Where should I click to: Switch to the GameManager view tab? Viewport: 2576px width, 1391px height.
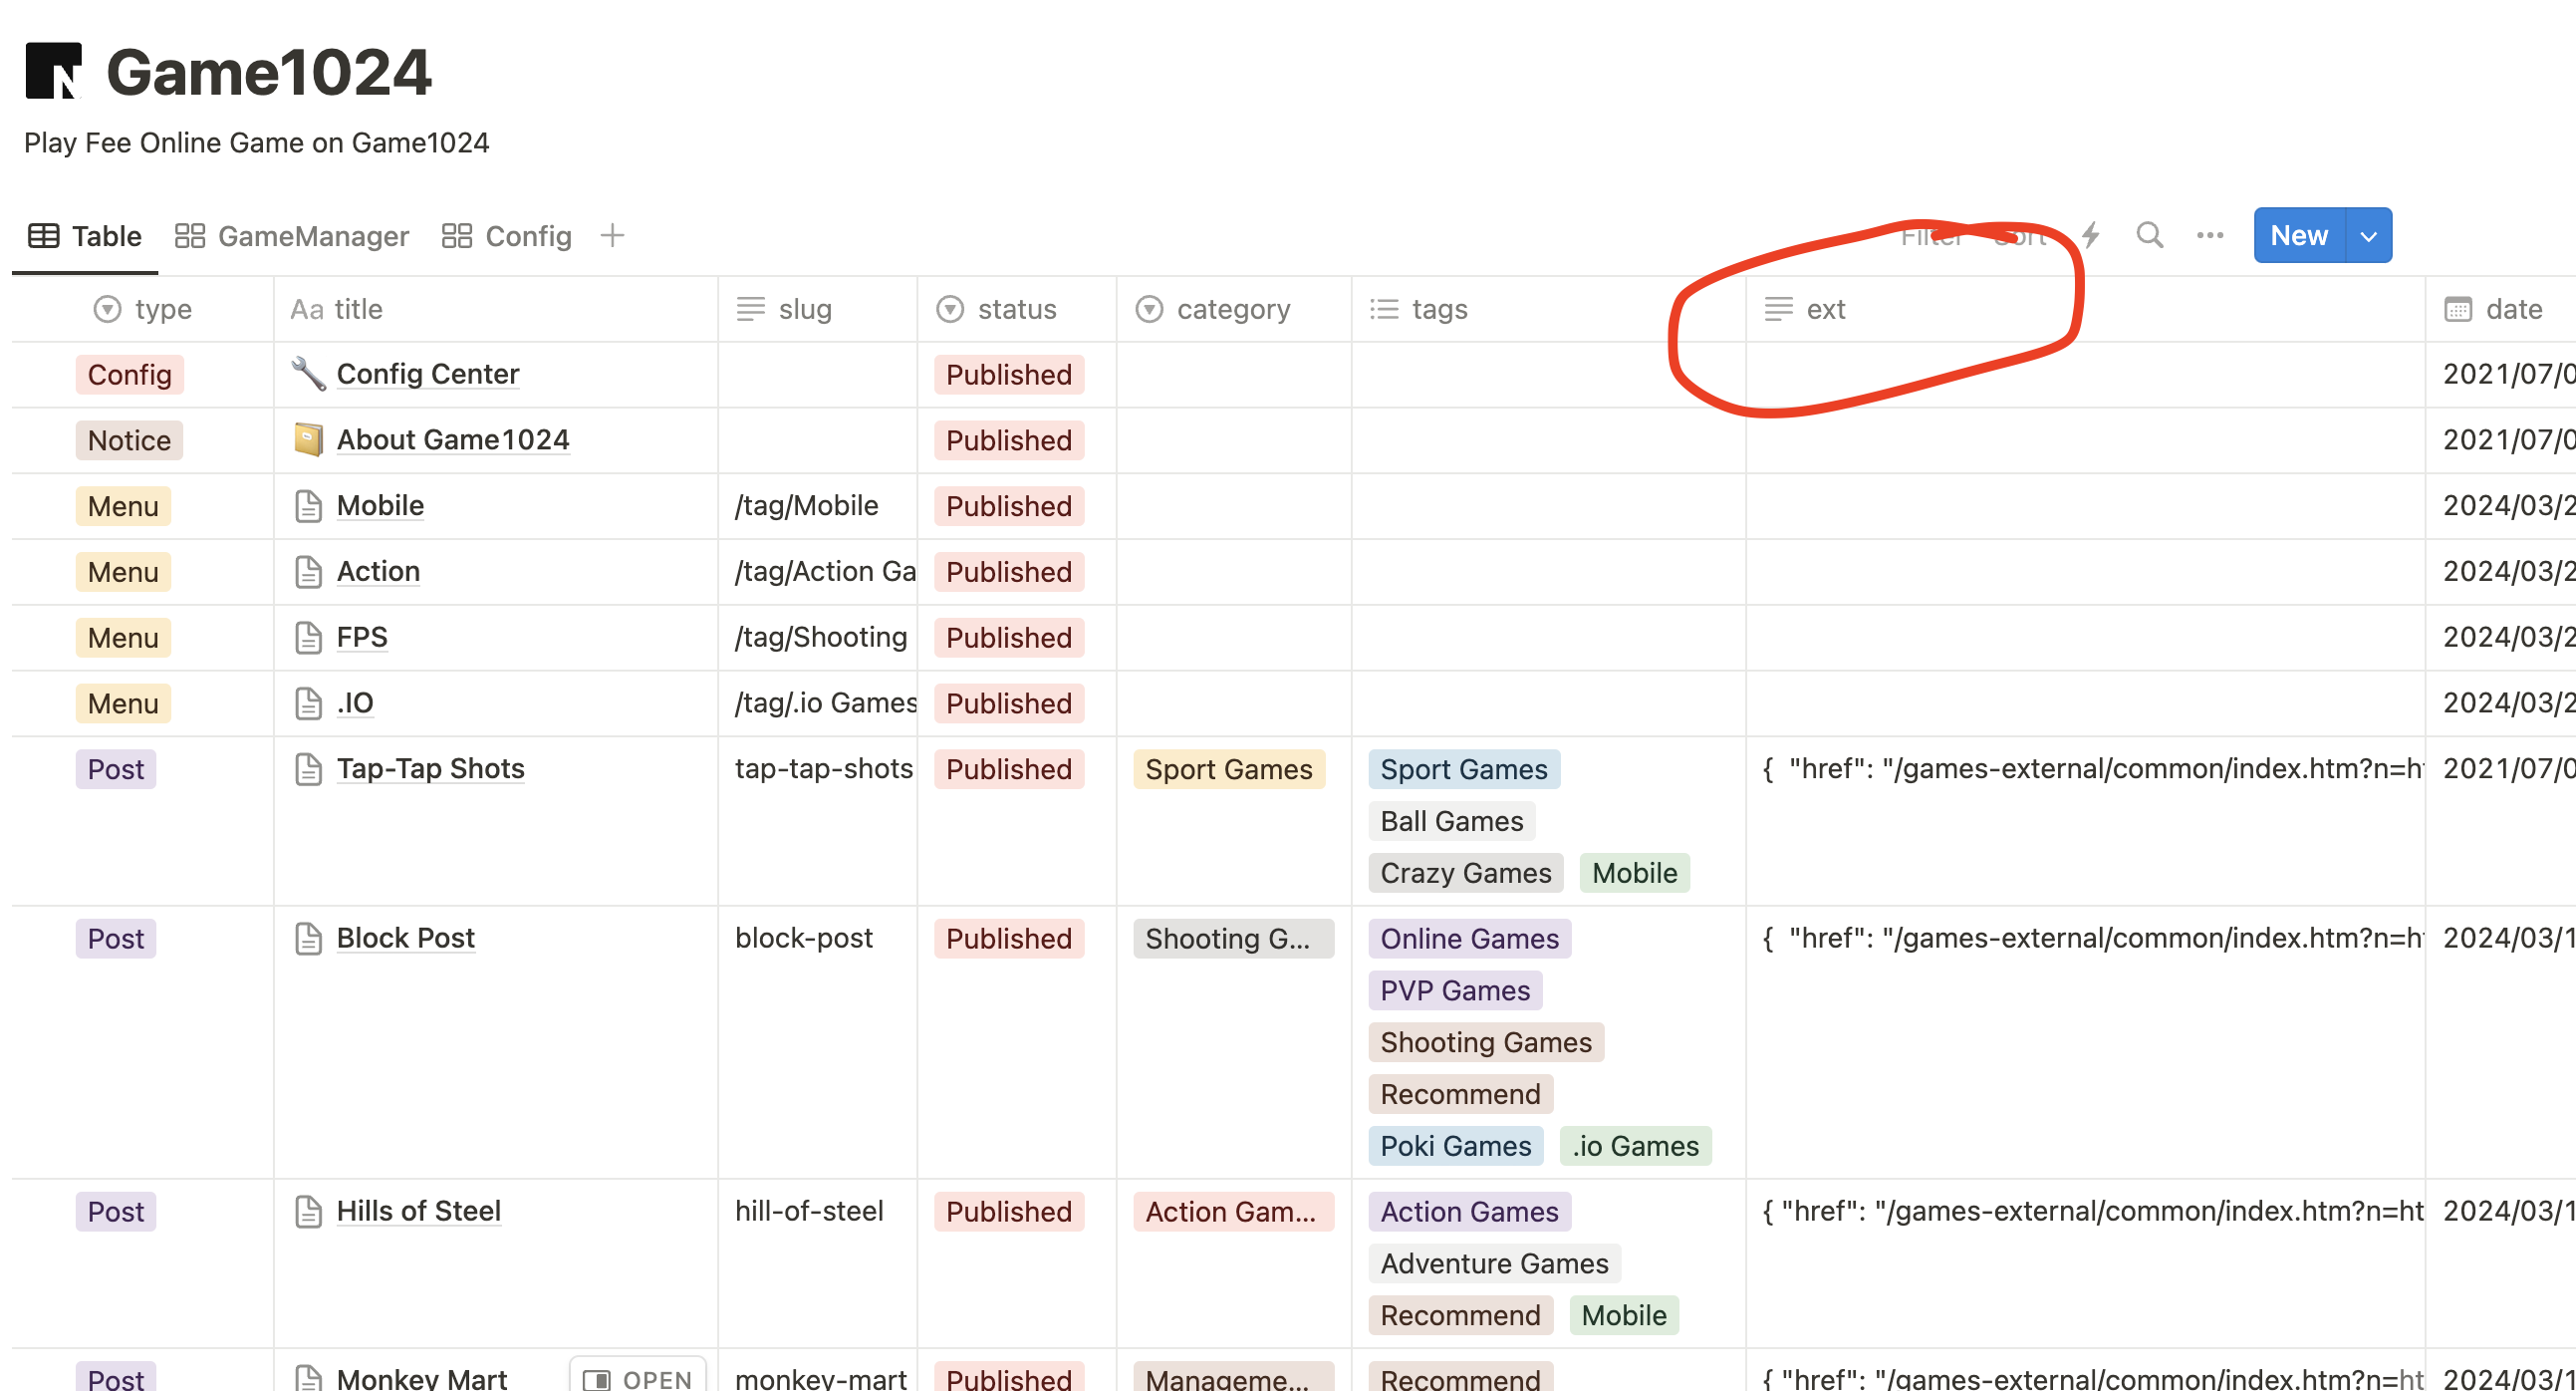tap(292, 236)
